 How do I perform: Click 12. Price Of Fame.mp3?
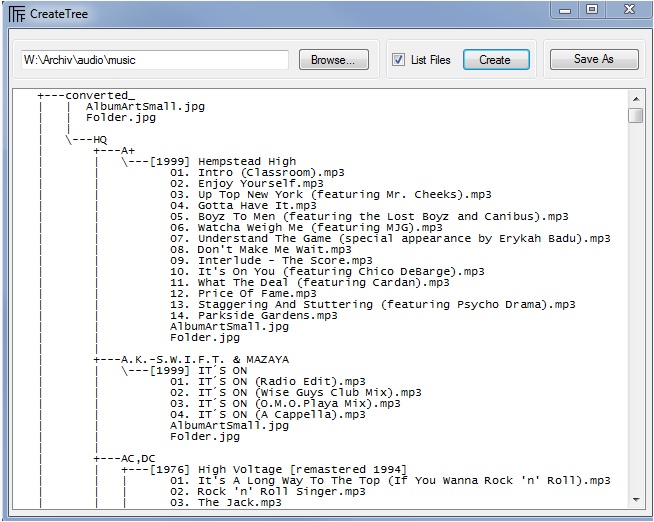tap(243, 294)
